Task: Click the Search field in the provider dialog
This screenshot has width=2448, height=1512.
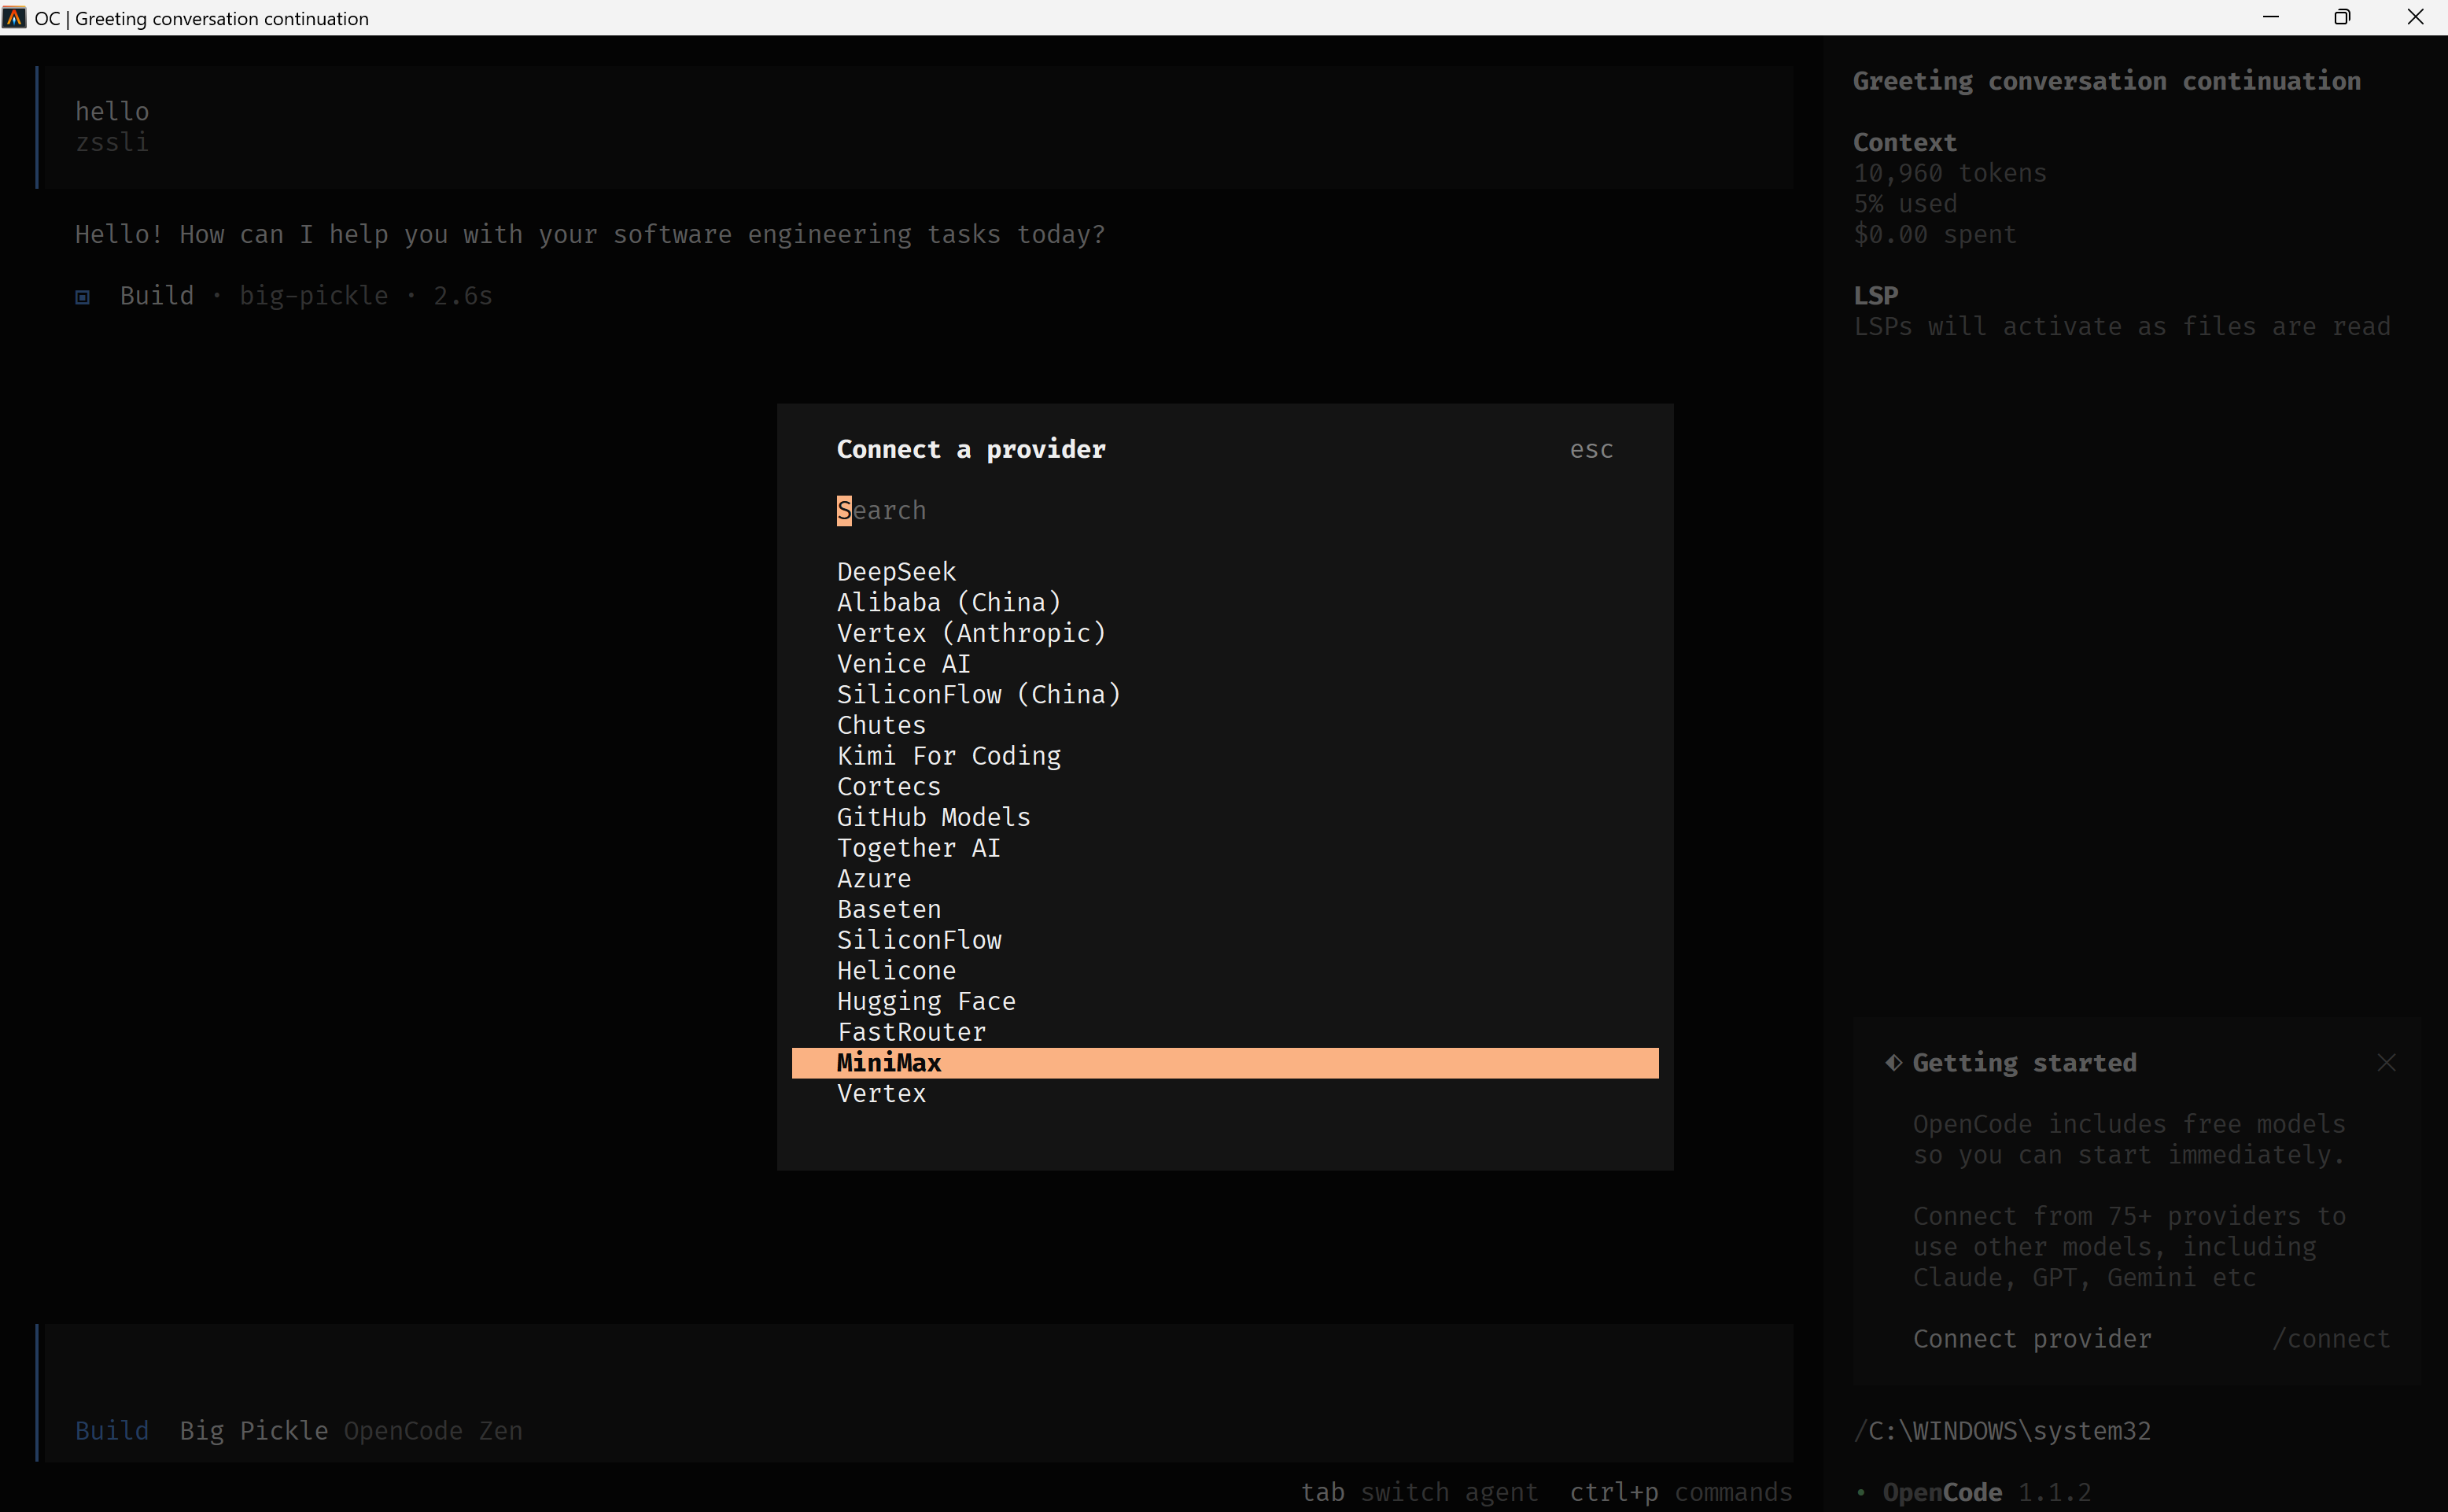Action: [x=880, y=510]
